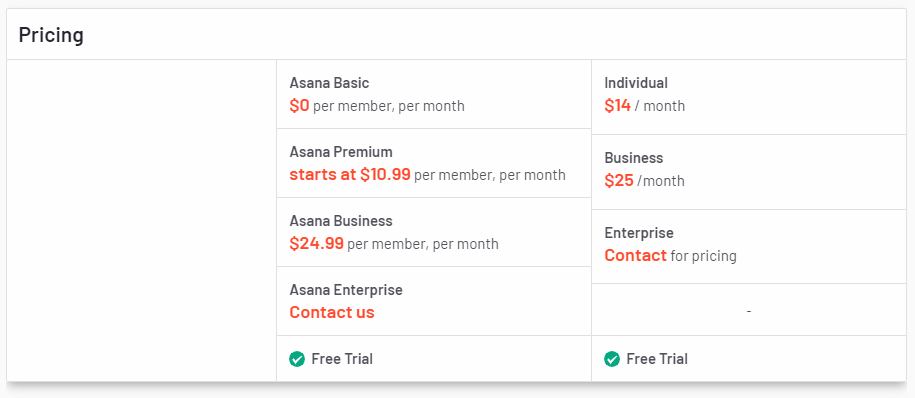Click the Contact us link
Viewport: 915px width, 398px height.
[332, 312]
